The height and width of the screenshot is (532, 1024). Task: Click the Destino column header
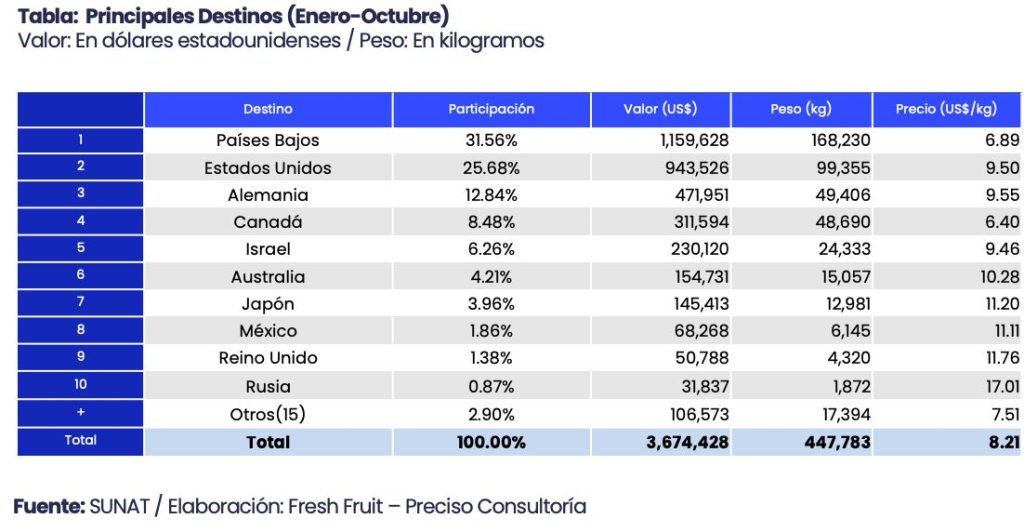pos(268,109)
